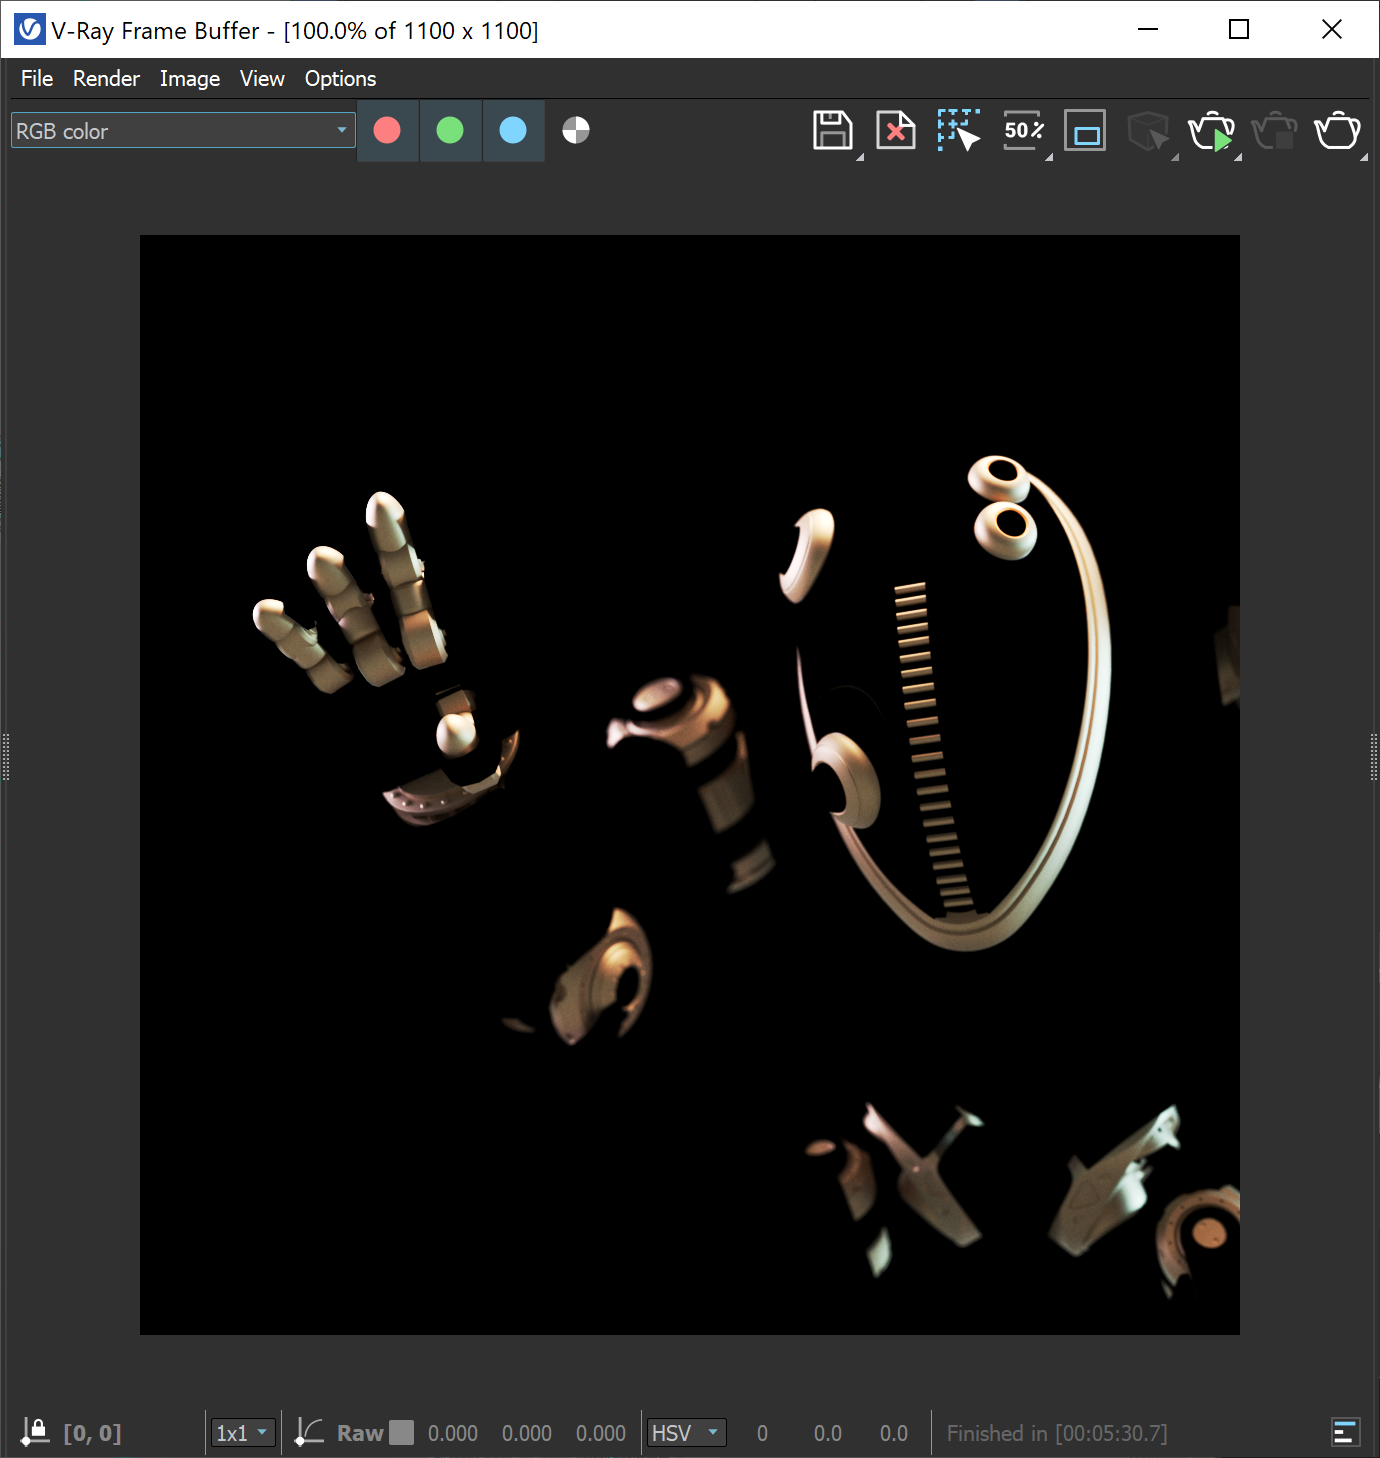Clear the current frame buffer image
1380x1458 pixels.
[x=895, y=130]
